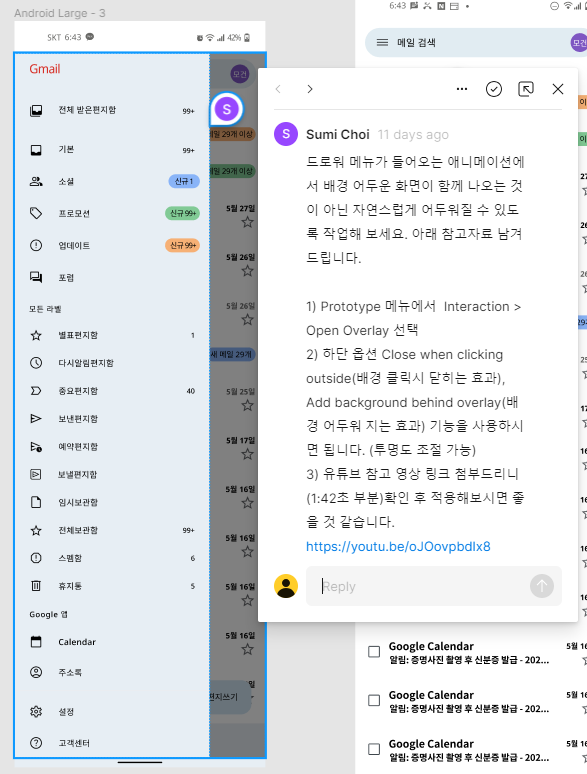Open the 포럼 chat bubbles icon
Screen dimensions: 587x774
point(36,277)
